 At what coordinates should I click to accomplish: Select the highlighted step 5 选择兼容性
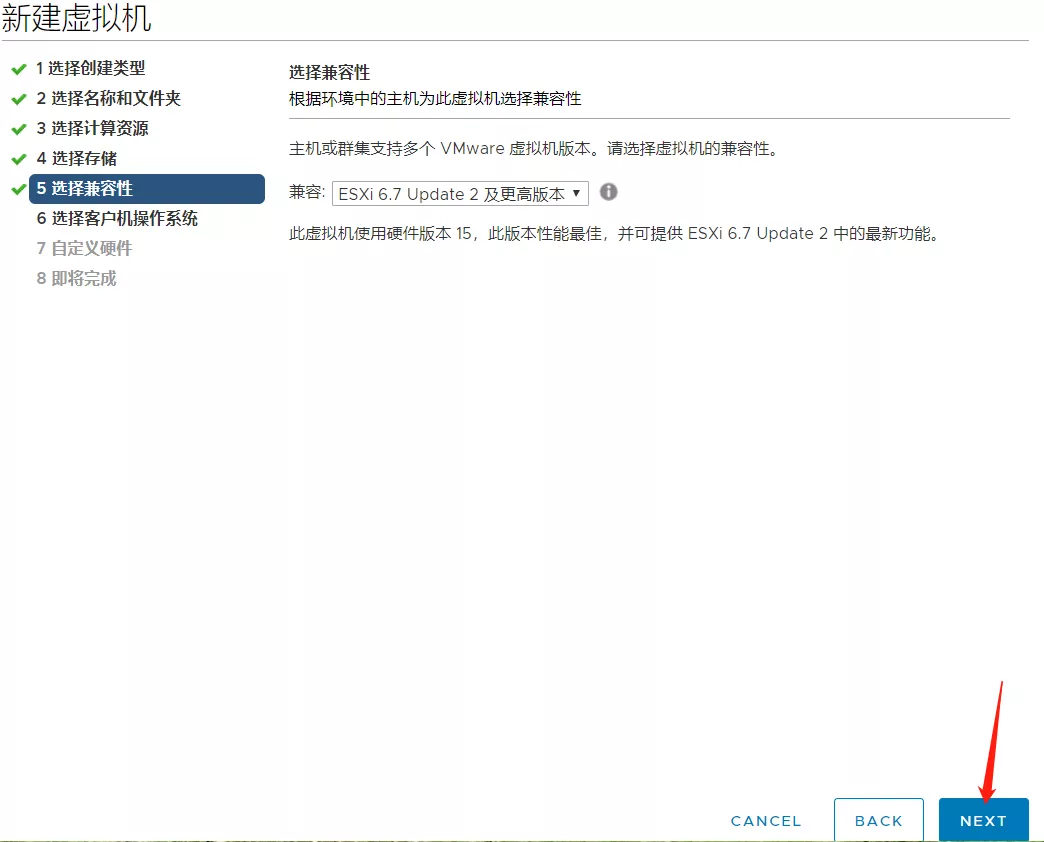[x=146, y=189]
